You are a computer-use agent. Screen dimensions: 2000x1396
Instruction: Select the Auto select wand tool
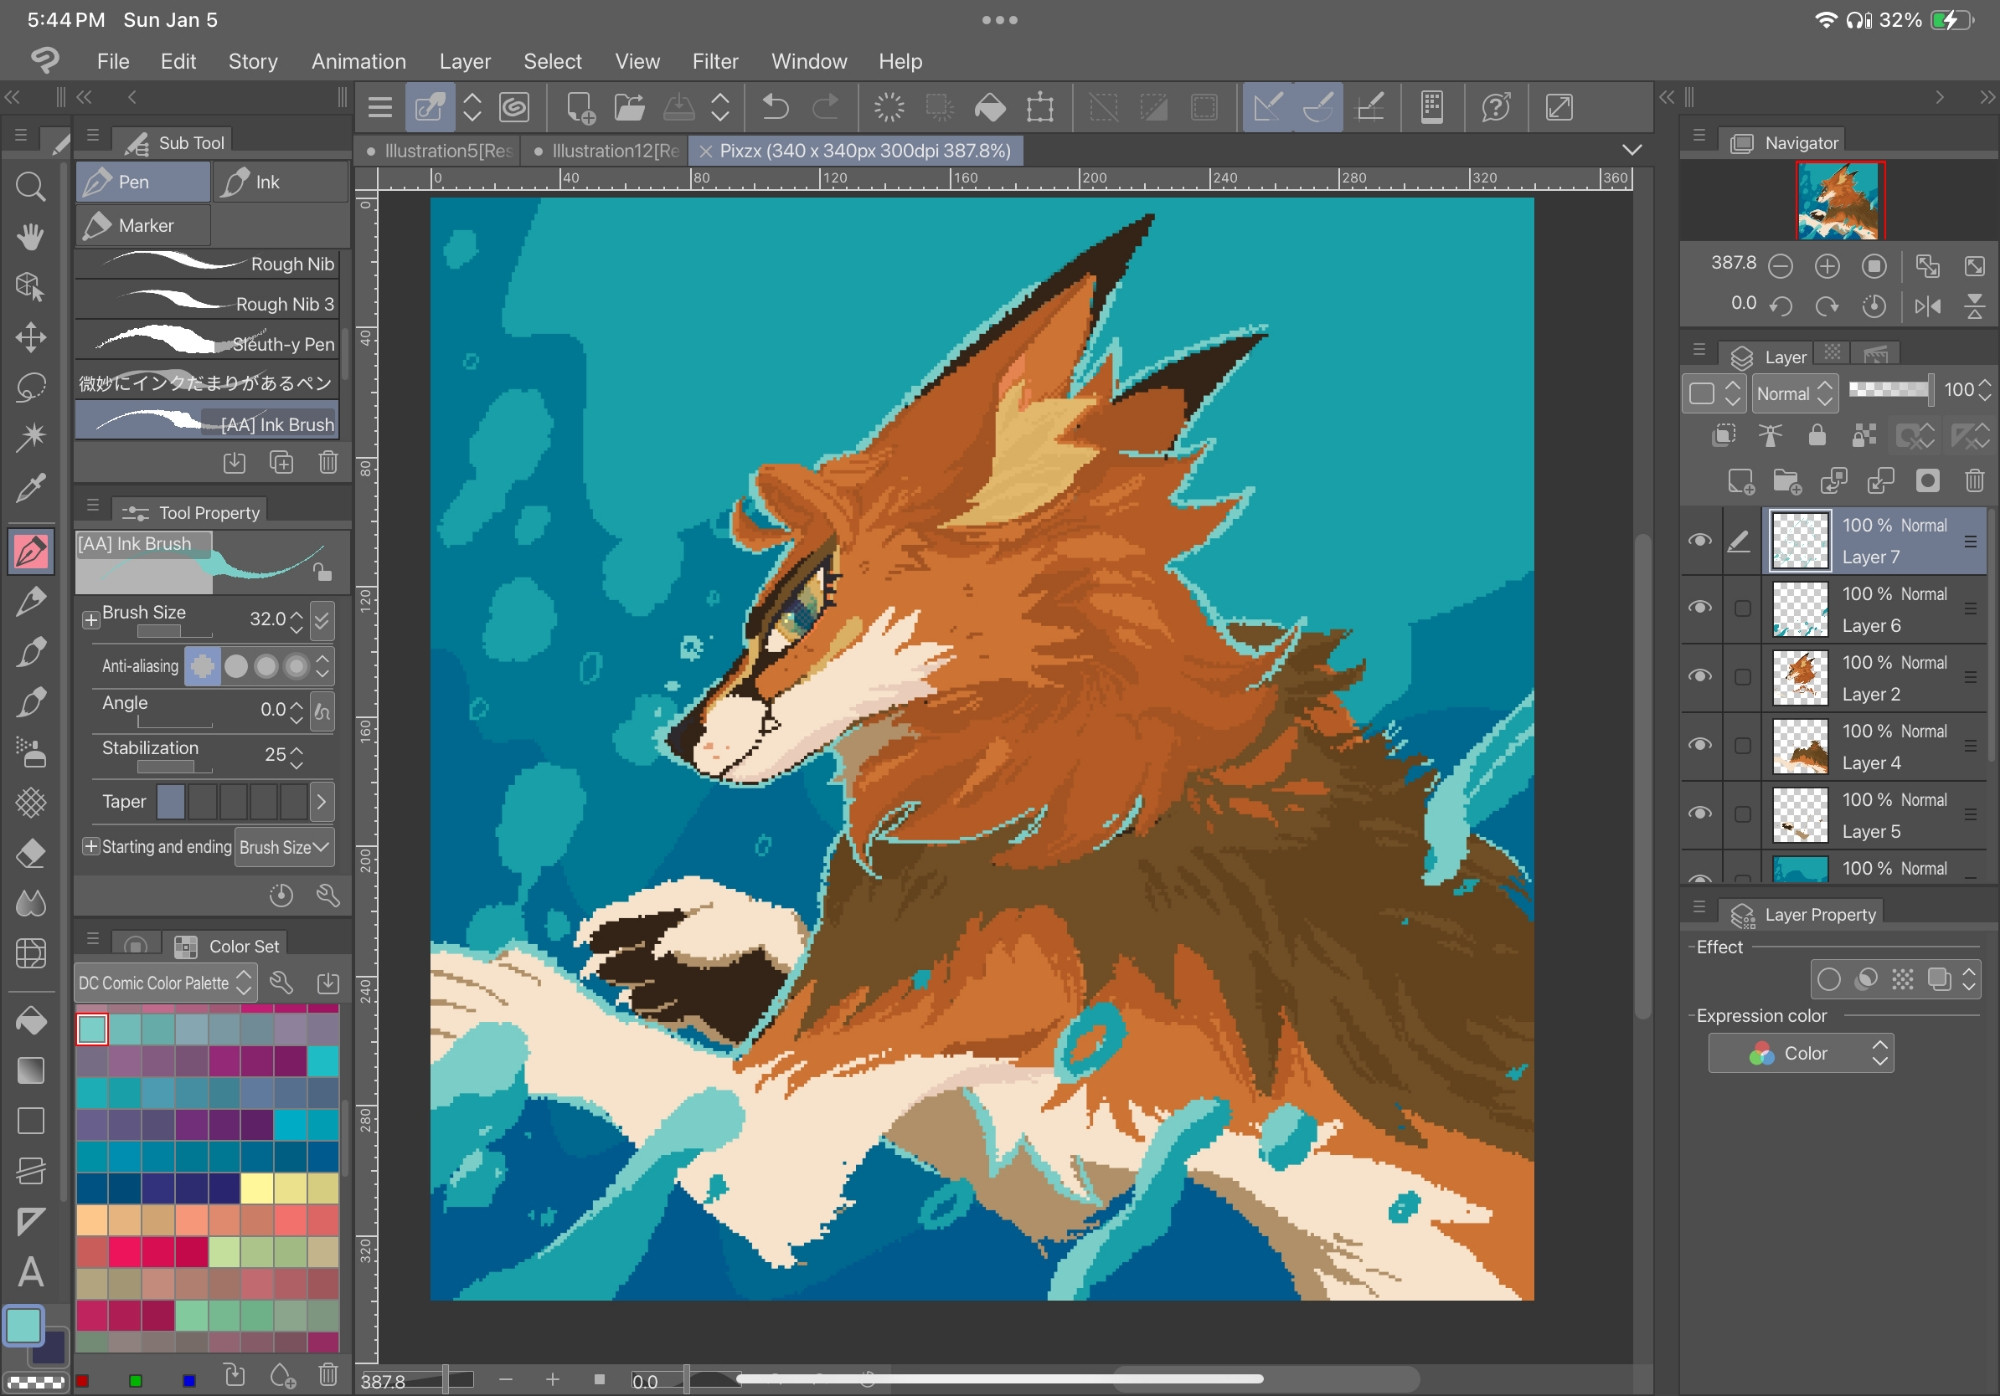tap(31, 437)
